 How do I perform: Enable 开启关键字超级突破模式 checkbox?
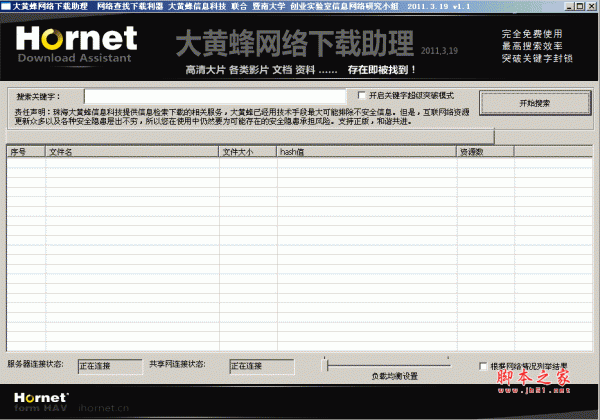(361, 95)
